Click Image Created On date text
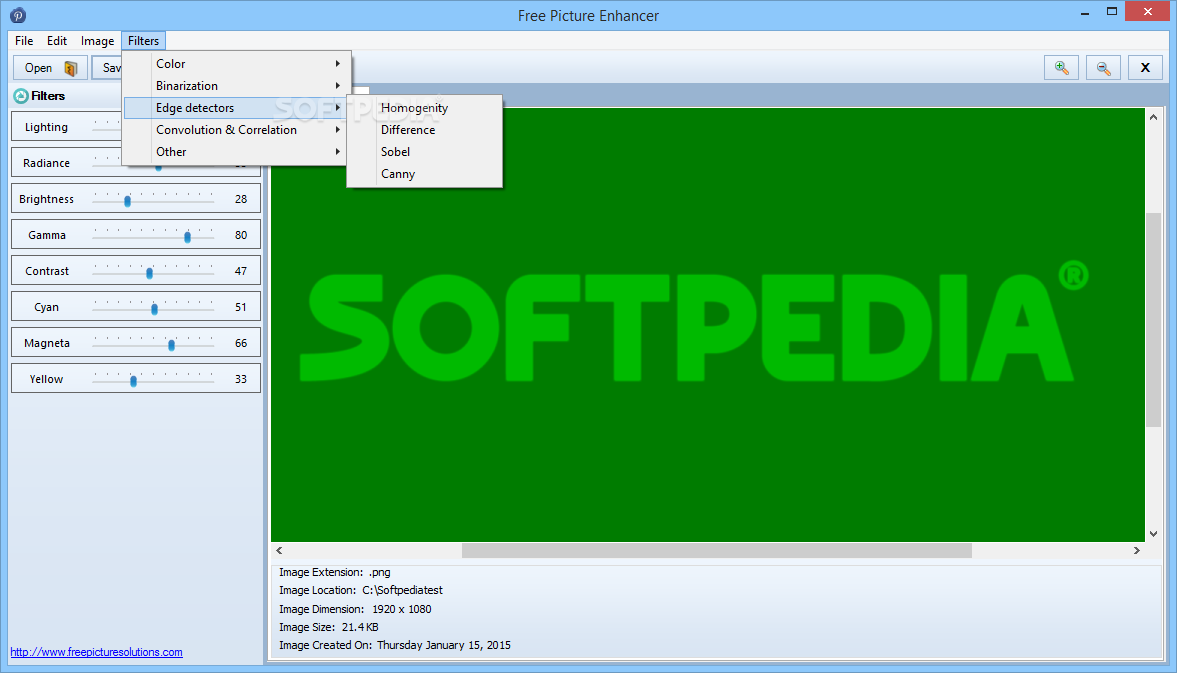 coord(395,645)
